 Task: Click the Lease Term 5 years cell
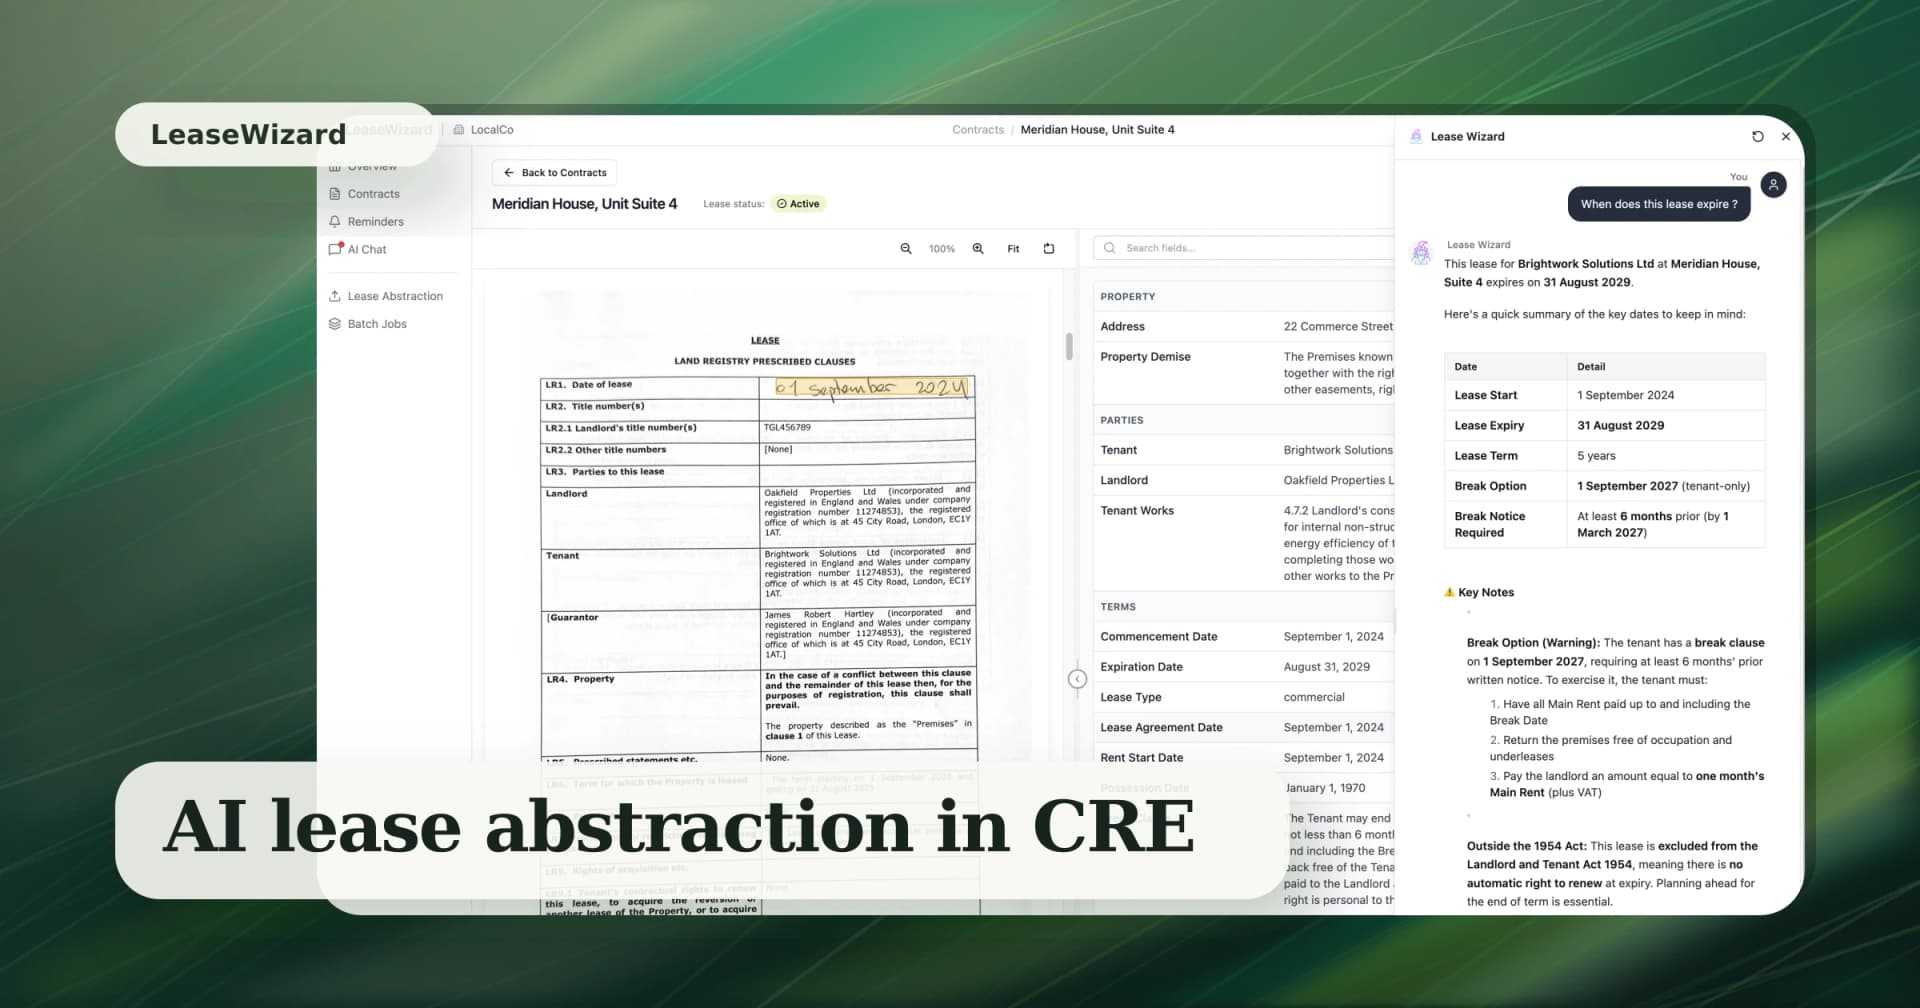1665,456
